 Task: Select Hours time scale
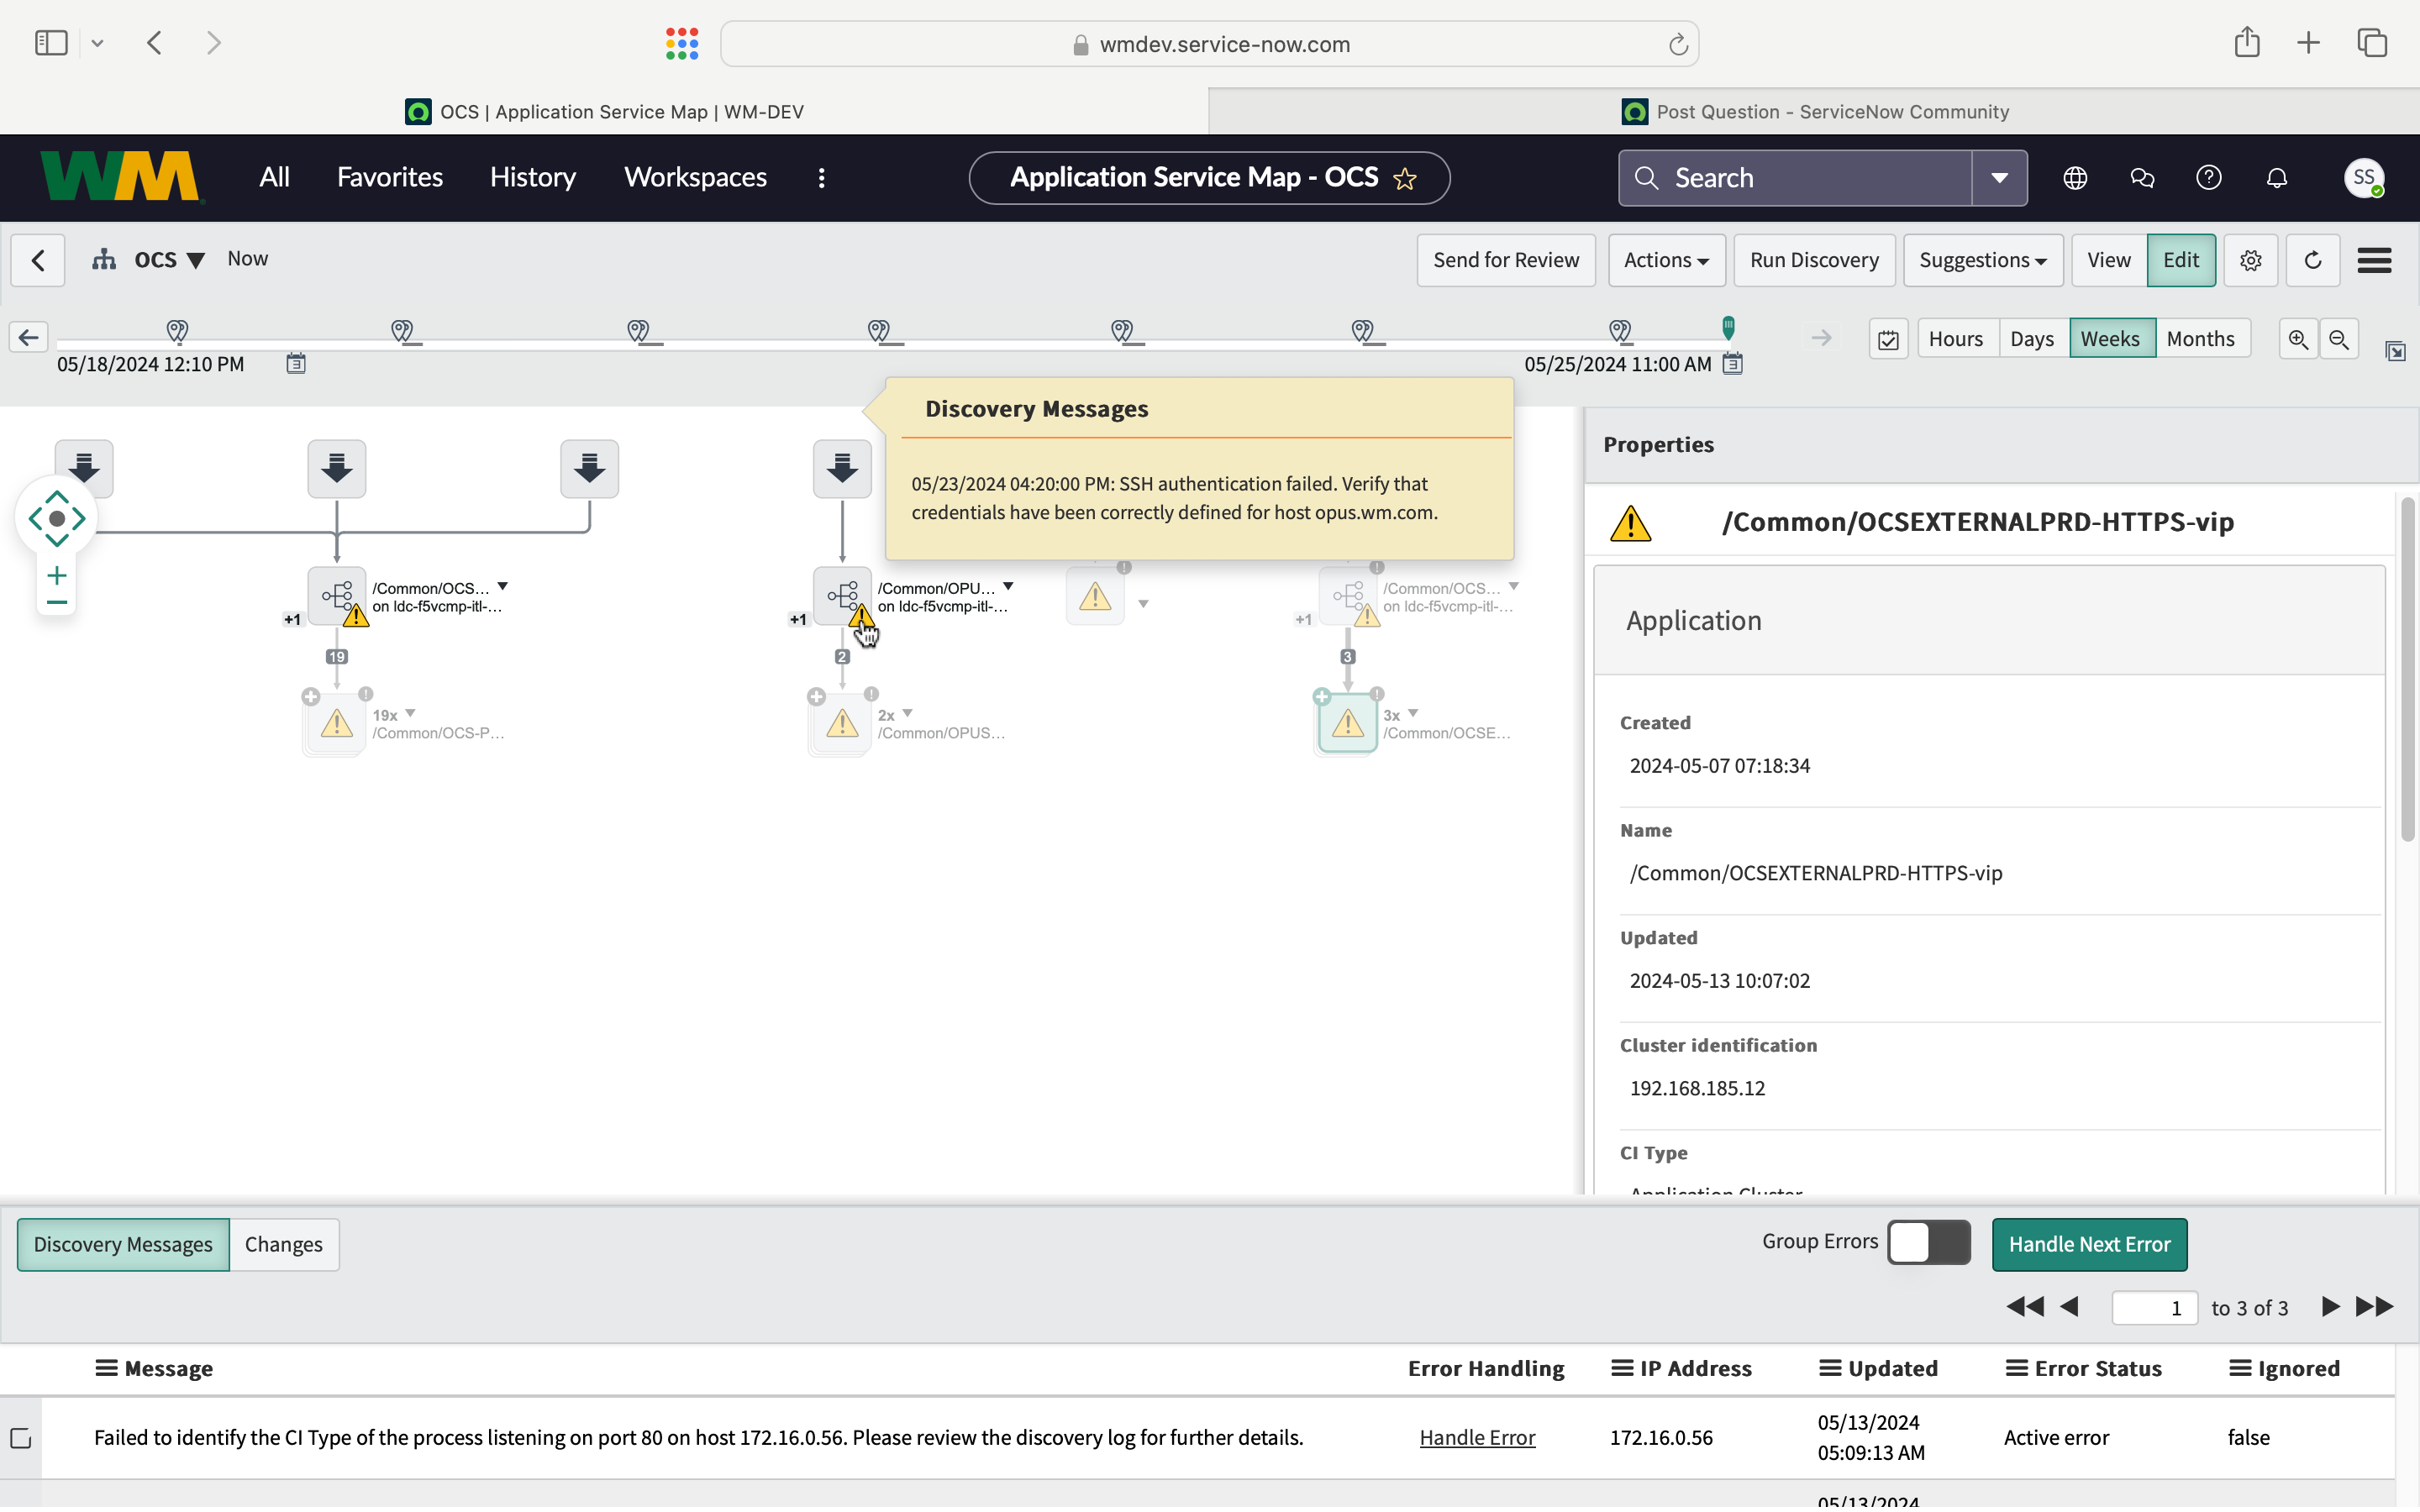click(1956, 339)
